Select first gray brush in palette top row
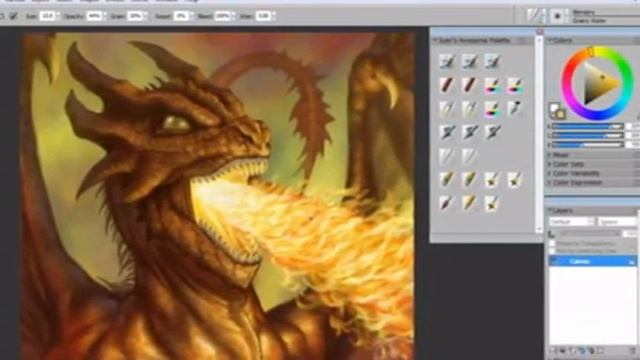The height and width of the screenshot is (360, 640). coord(447,62)
